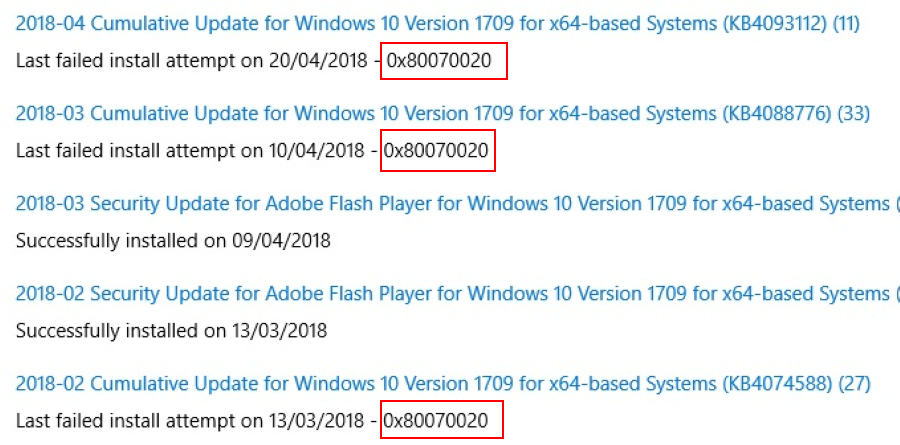This screenshot has height=445, width=900.
Task: Click the 10/04/2018 failed attempt date
Action: [321, 151]
